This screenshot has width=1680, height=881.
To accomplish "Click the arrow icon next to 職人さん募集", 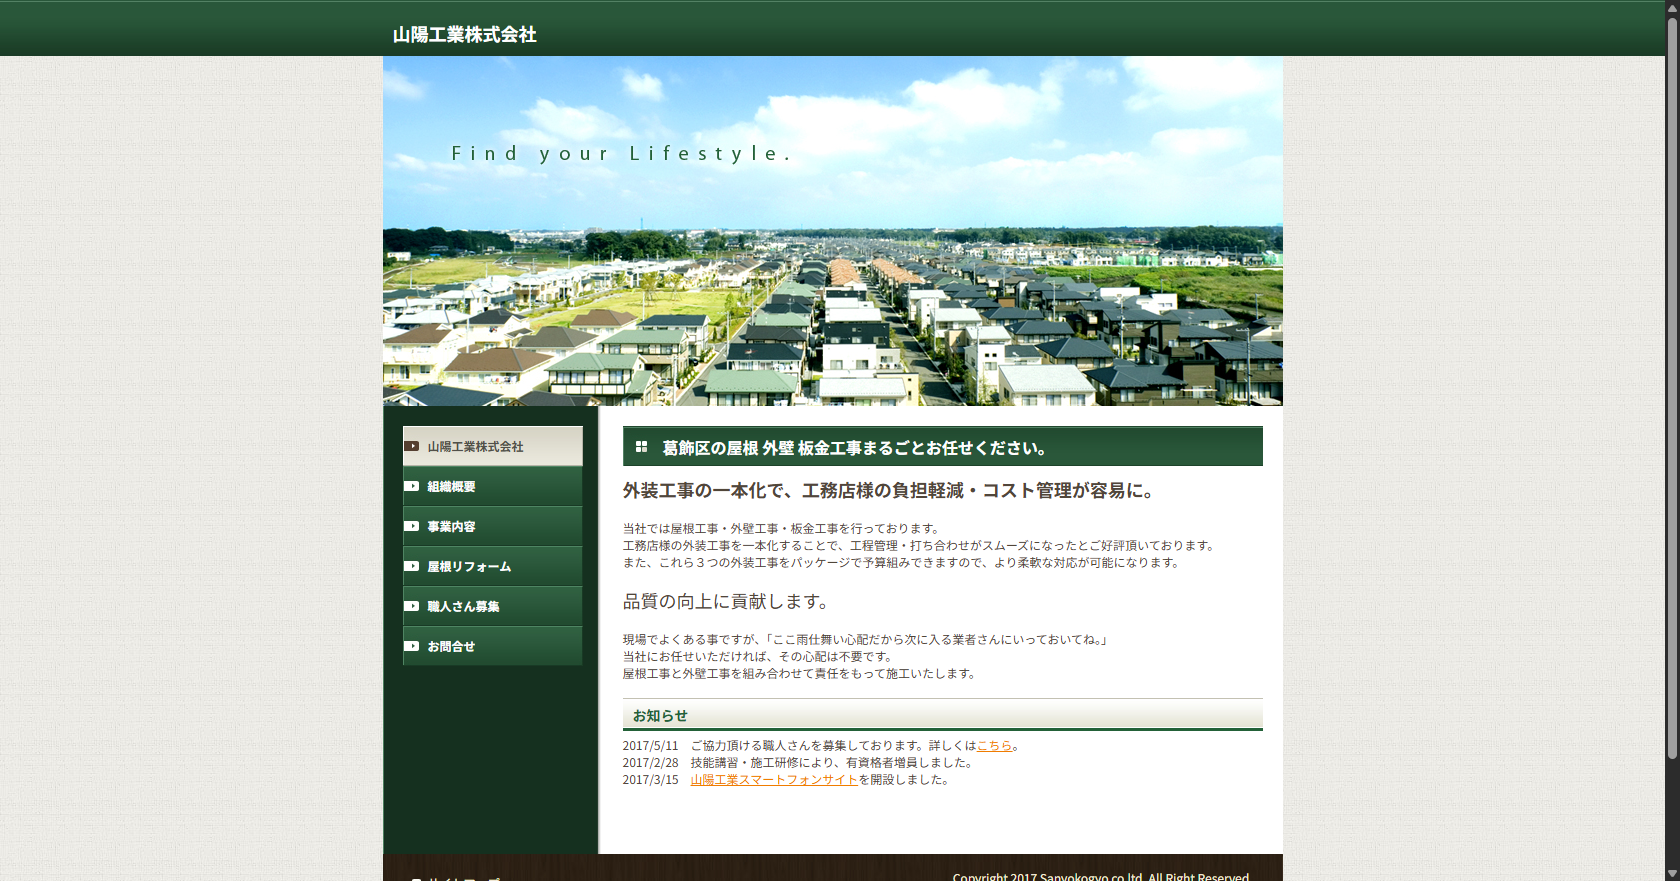I will click(411, 606).
